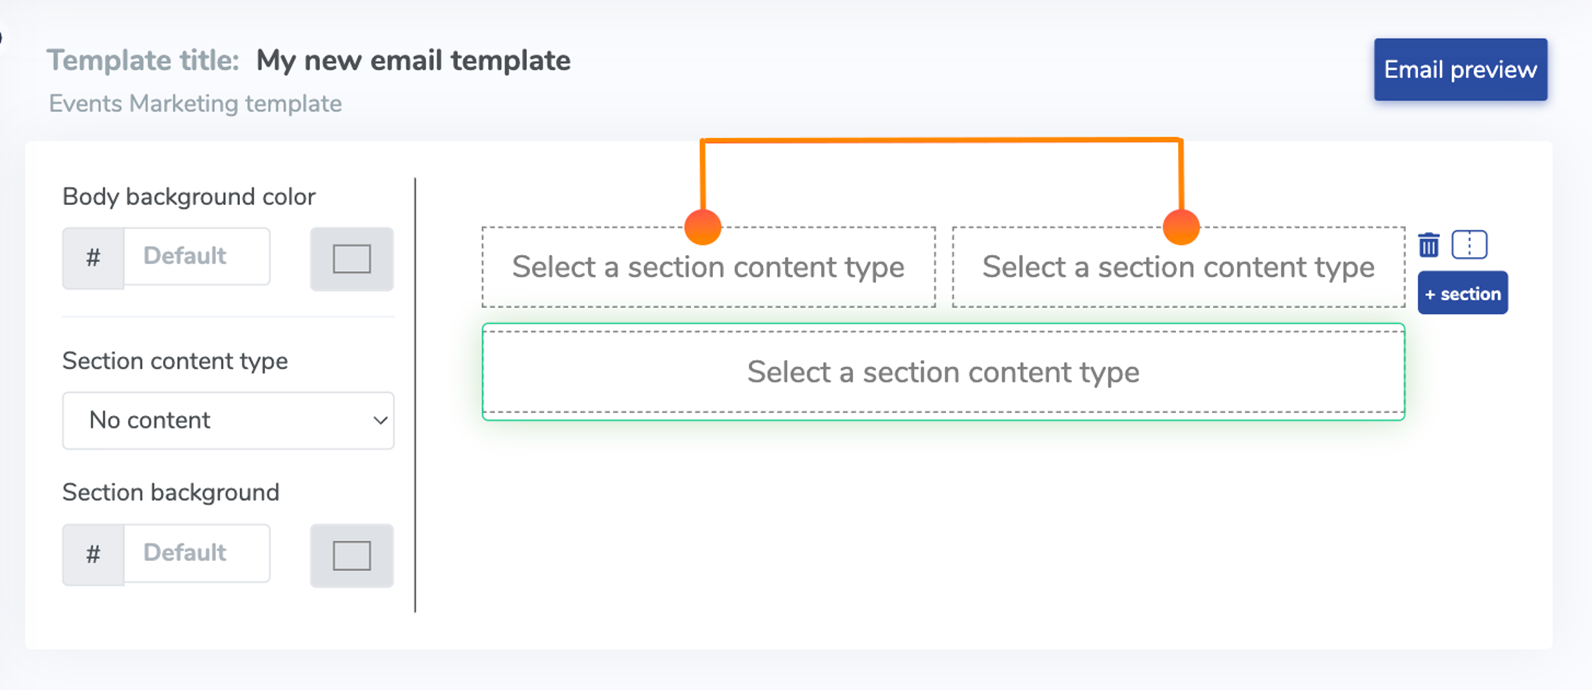1592x690 pixels.
Task: Open the Section background color swatch picker
Action: tap(351, 555)
